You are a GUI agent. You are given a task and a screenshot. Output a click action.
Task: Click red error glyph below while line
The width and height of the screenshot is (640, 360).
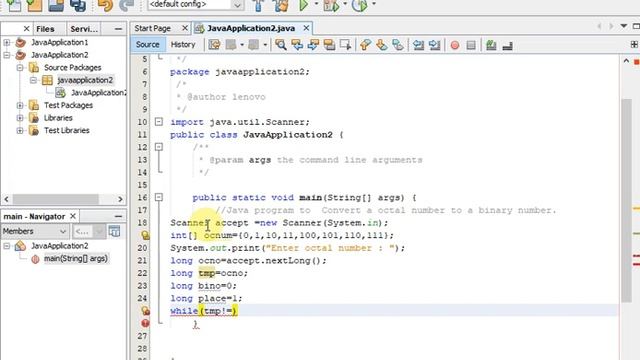[145, 323]
